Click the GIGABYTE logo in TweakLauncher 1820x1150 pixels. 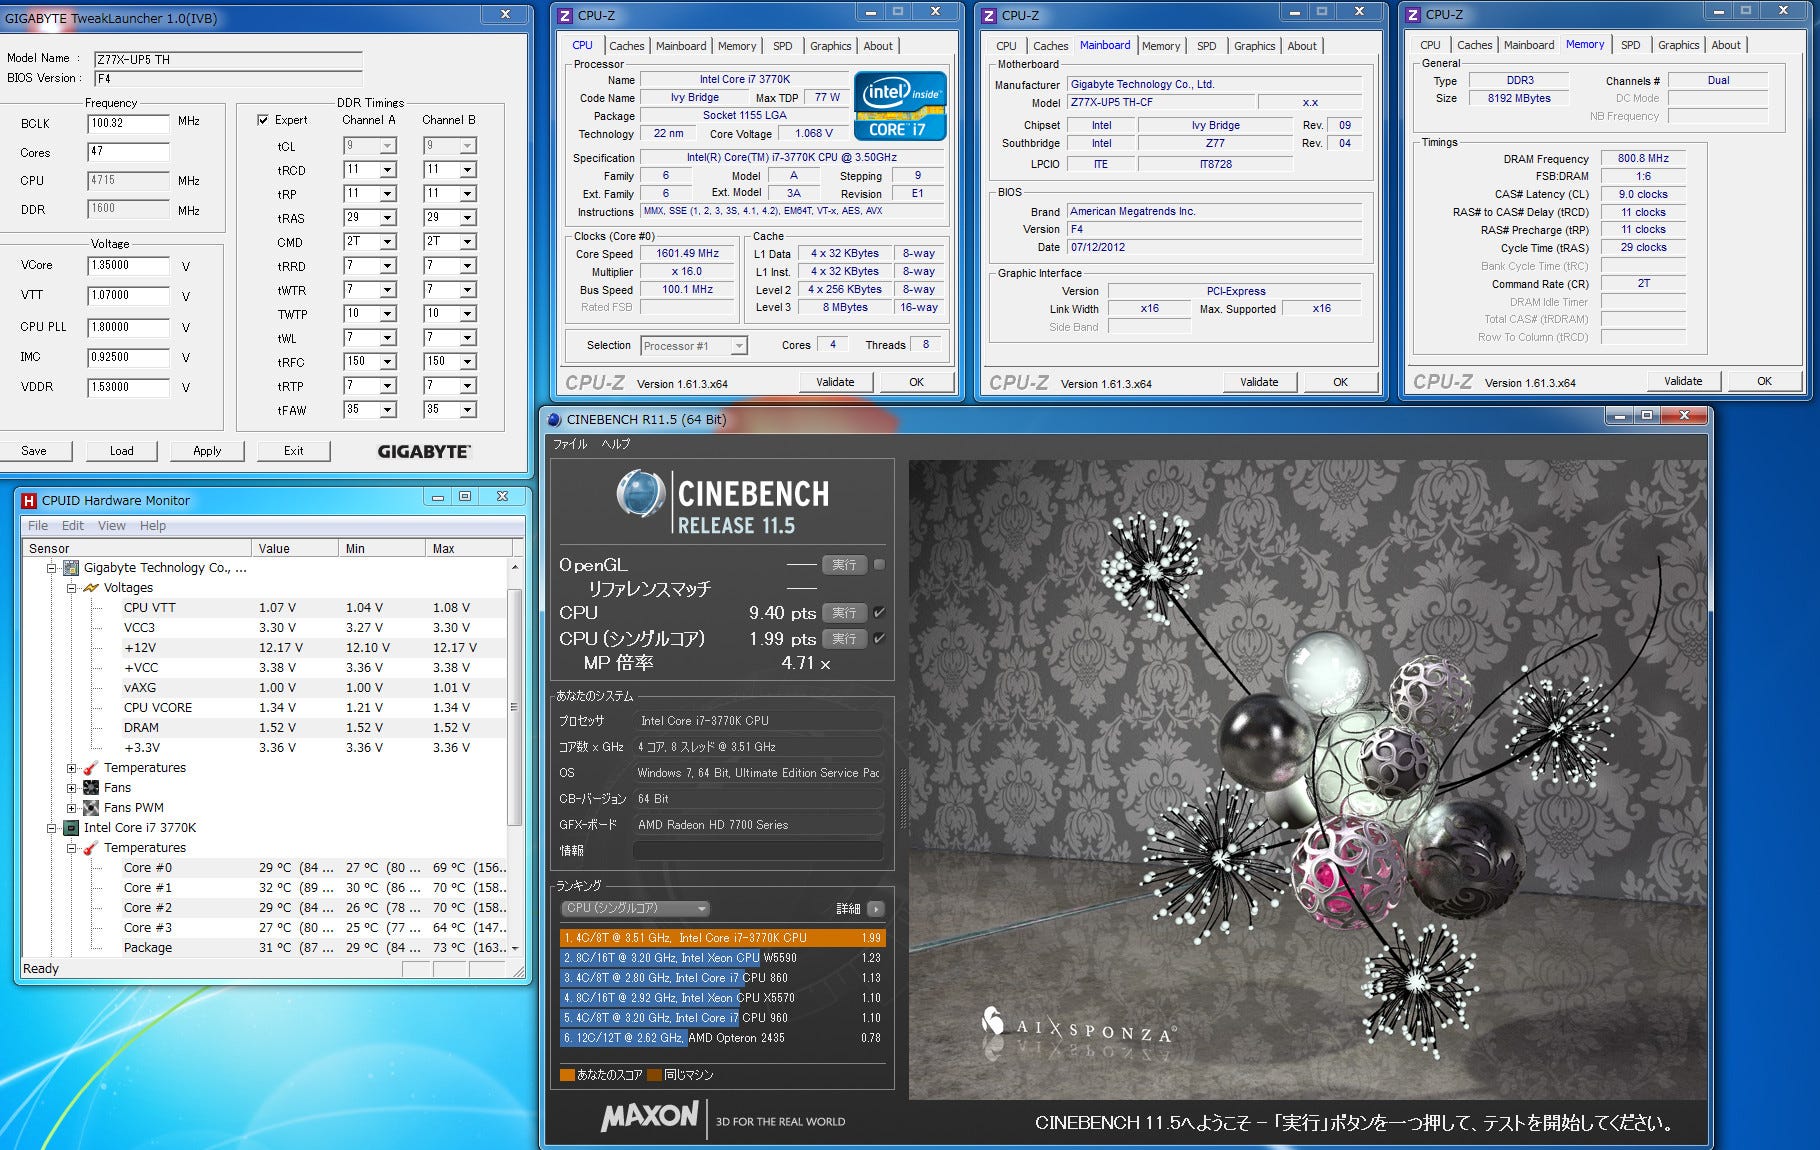(x=424, y=452)
